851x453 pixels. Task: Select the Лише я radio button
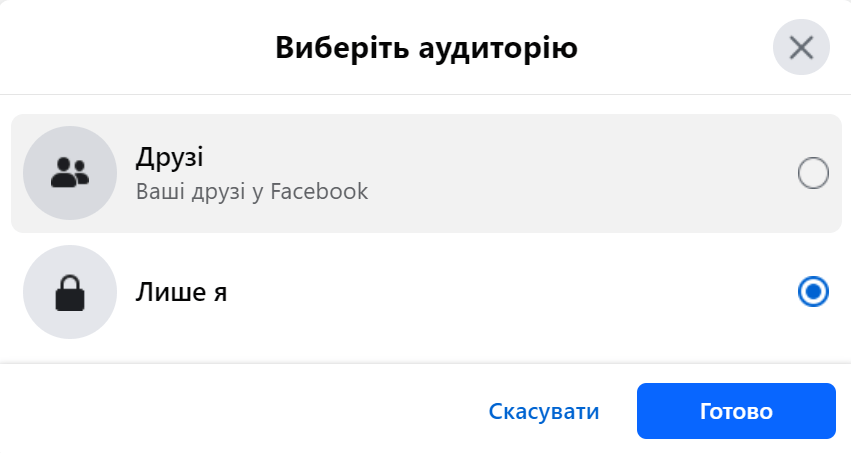coord(813,292)
